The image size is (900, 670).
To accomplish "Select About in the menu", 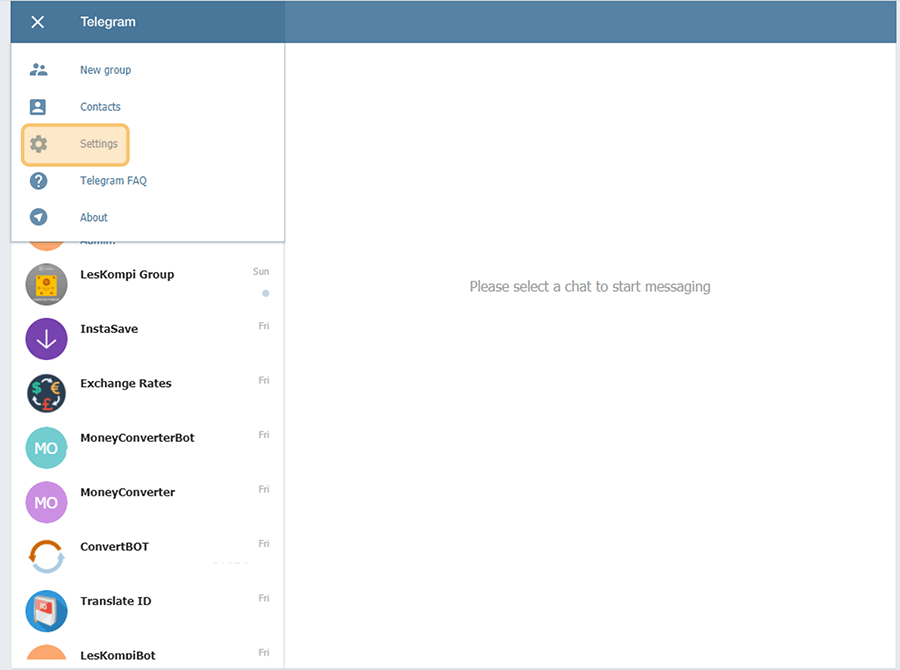I will coord(94,217).
